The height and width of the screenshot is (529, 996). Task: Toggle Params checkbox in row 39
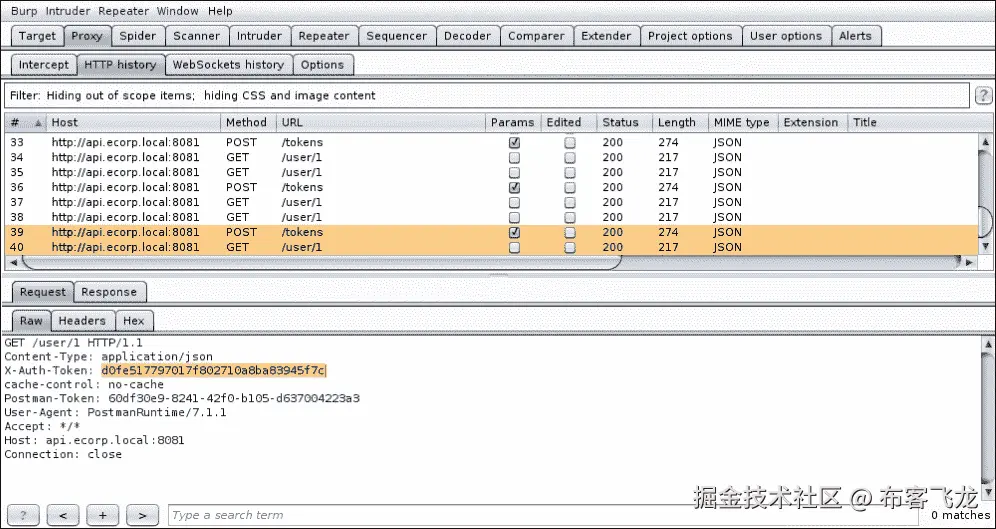(x=515, y=232)
